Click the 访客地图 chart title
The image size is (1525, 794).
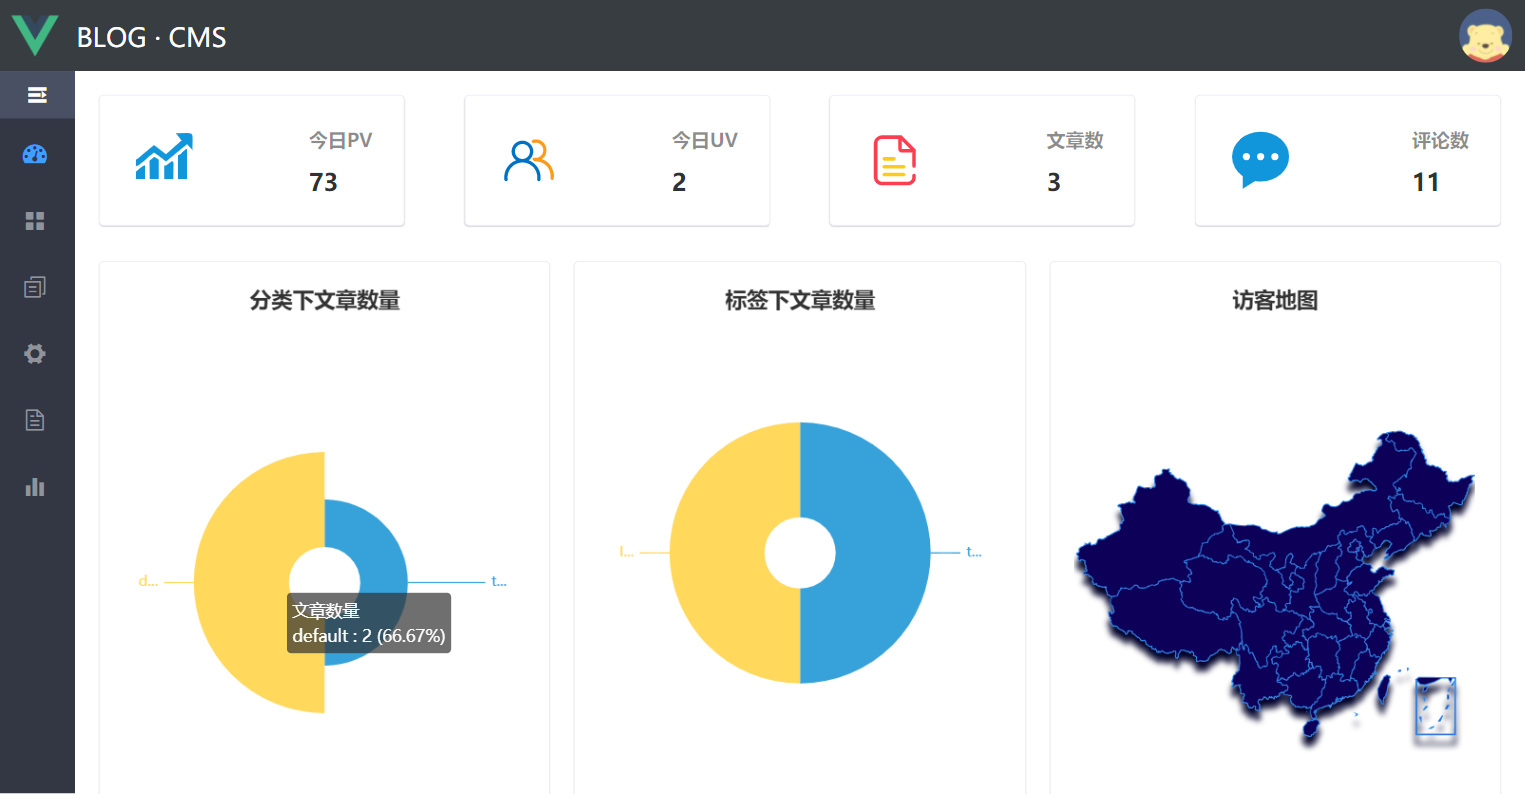click(x=1275, y=300)
